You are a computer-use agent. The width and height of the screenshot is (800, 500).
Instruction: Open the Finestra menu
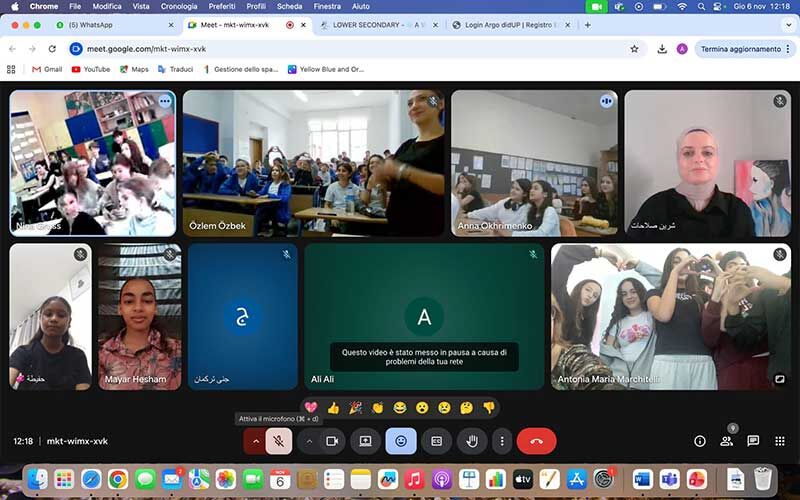327,7
